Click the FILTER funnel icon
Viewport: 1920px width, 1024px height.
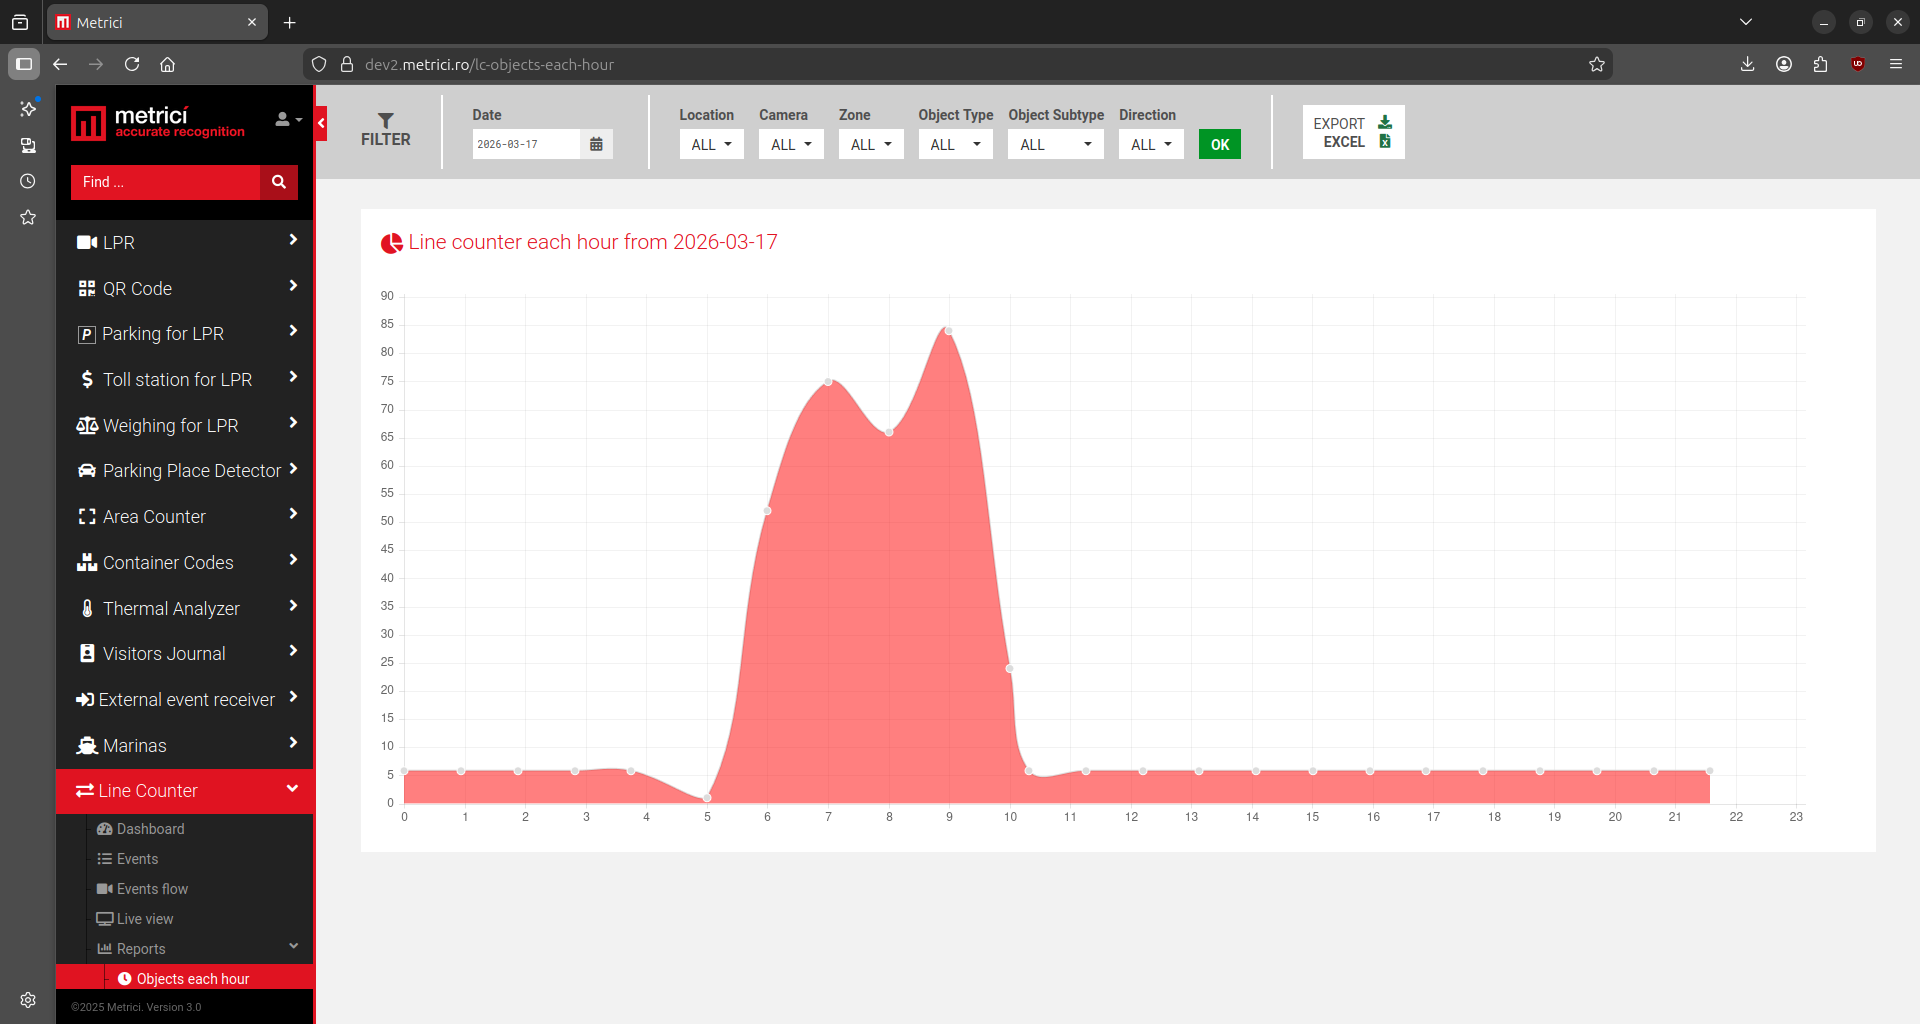click(386, 121)
